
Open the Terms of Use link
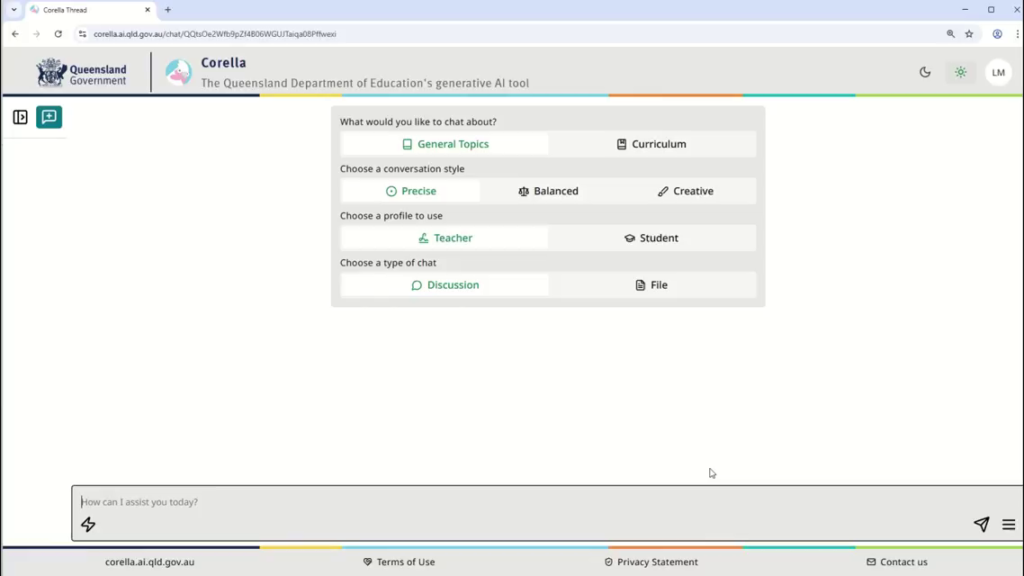coord(399,562)
